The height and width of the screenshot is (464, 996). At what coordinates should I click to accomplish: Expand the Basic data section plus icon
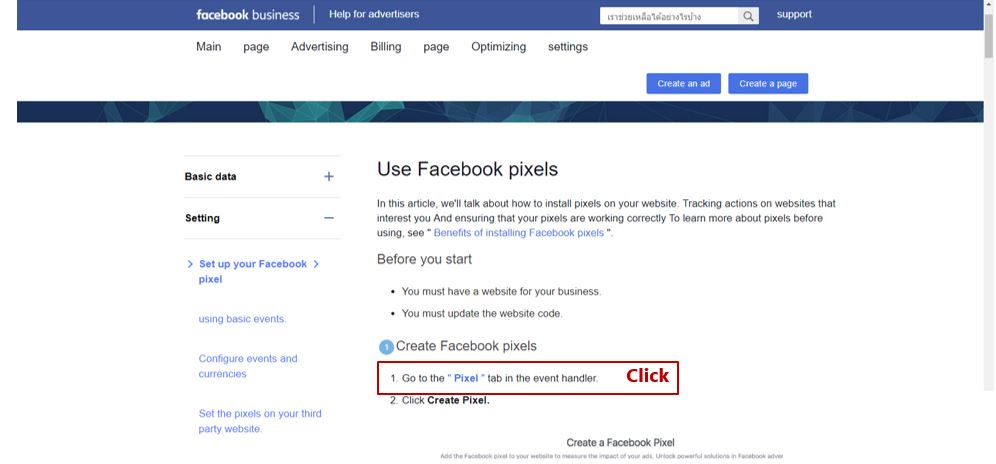pos(328,177)
